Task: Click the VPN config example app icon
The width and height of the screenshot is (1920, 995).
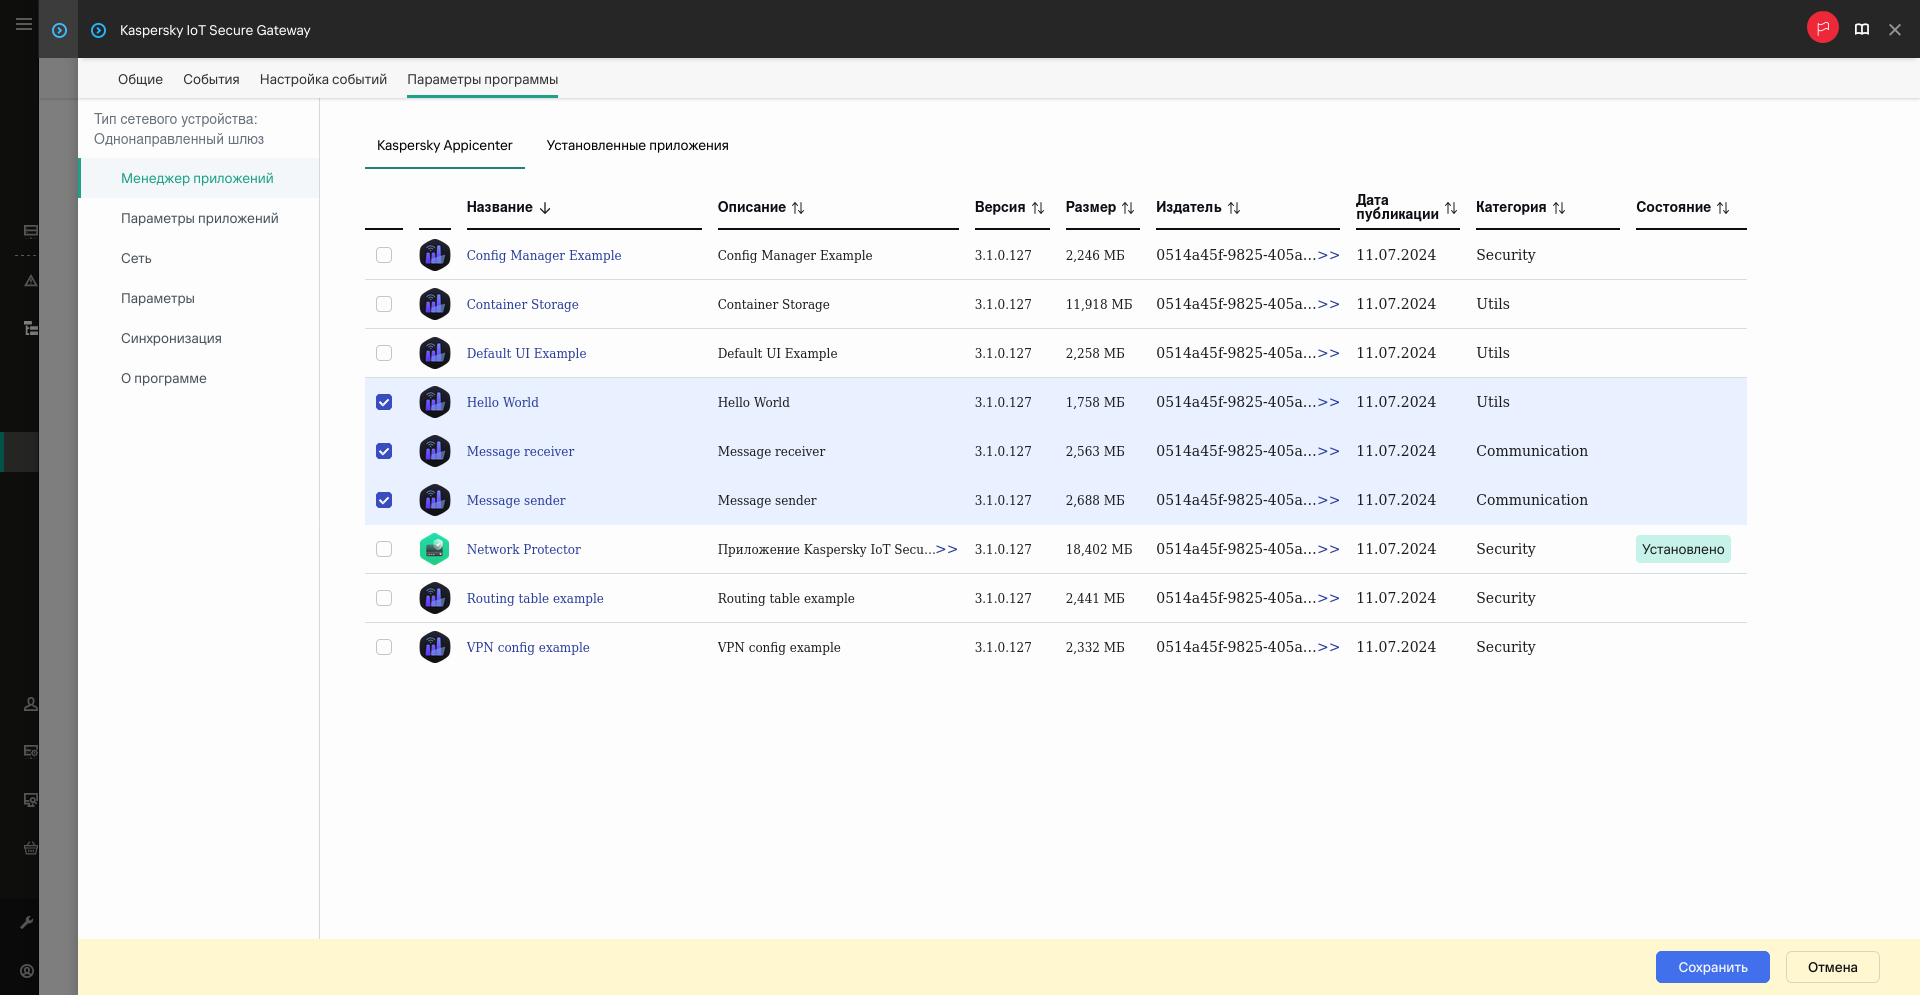Action: (x=434, y=647)
